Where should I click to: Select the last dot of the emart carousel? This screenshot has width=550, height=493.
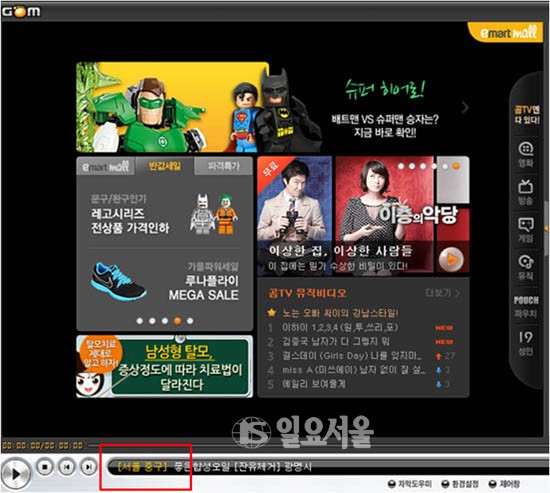190,321
